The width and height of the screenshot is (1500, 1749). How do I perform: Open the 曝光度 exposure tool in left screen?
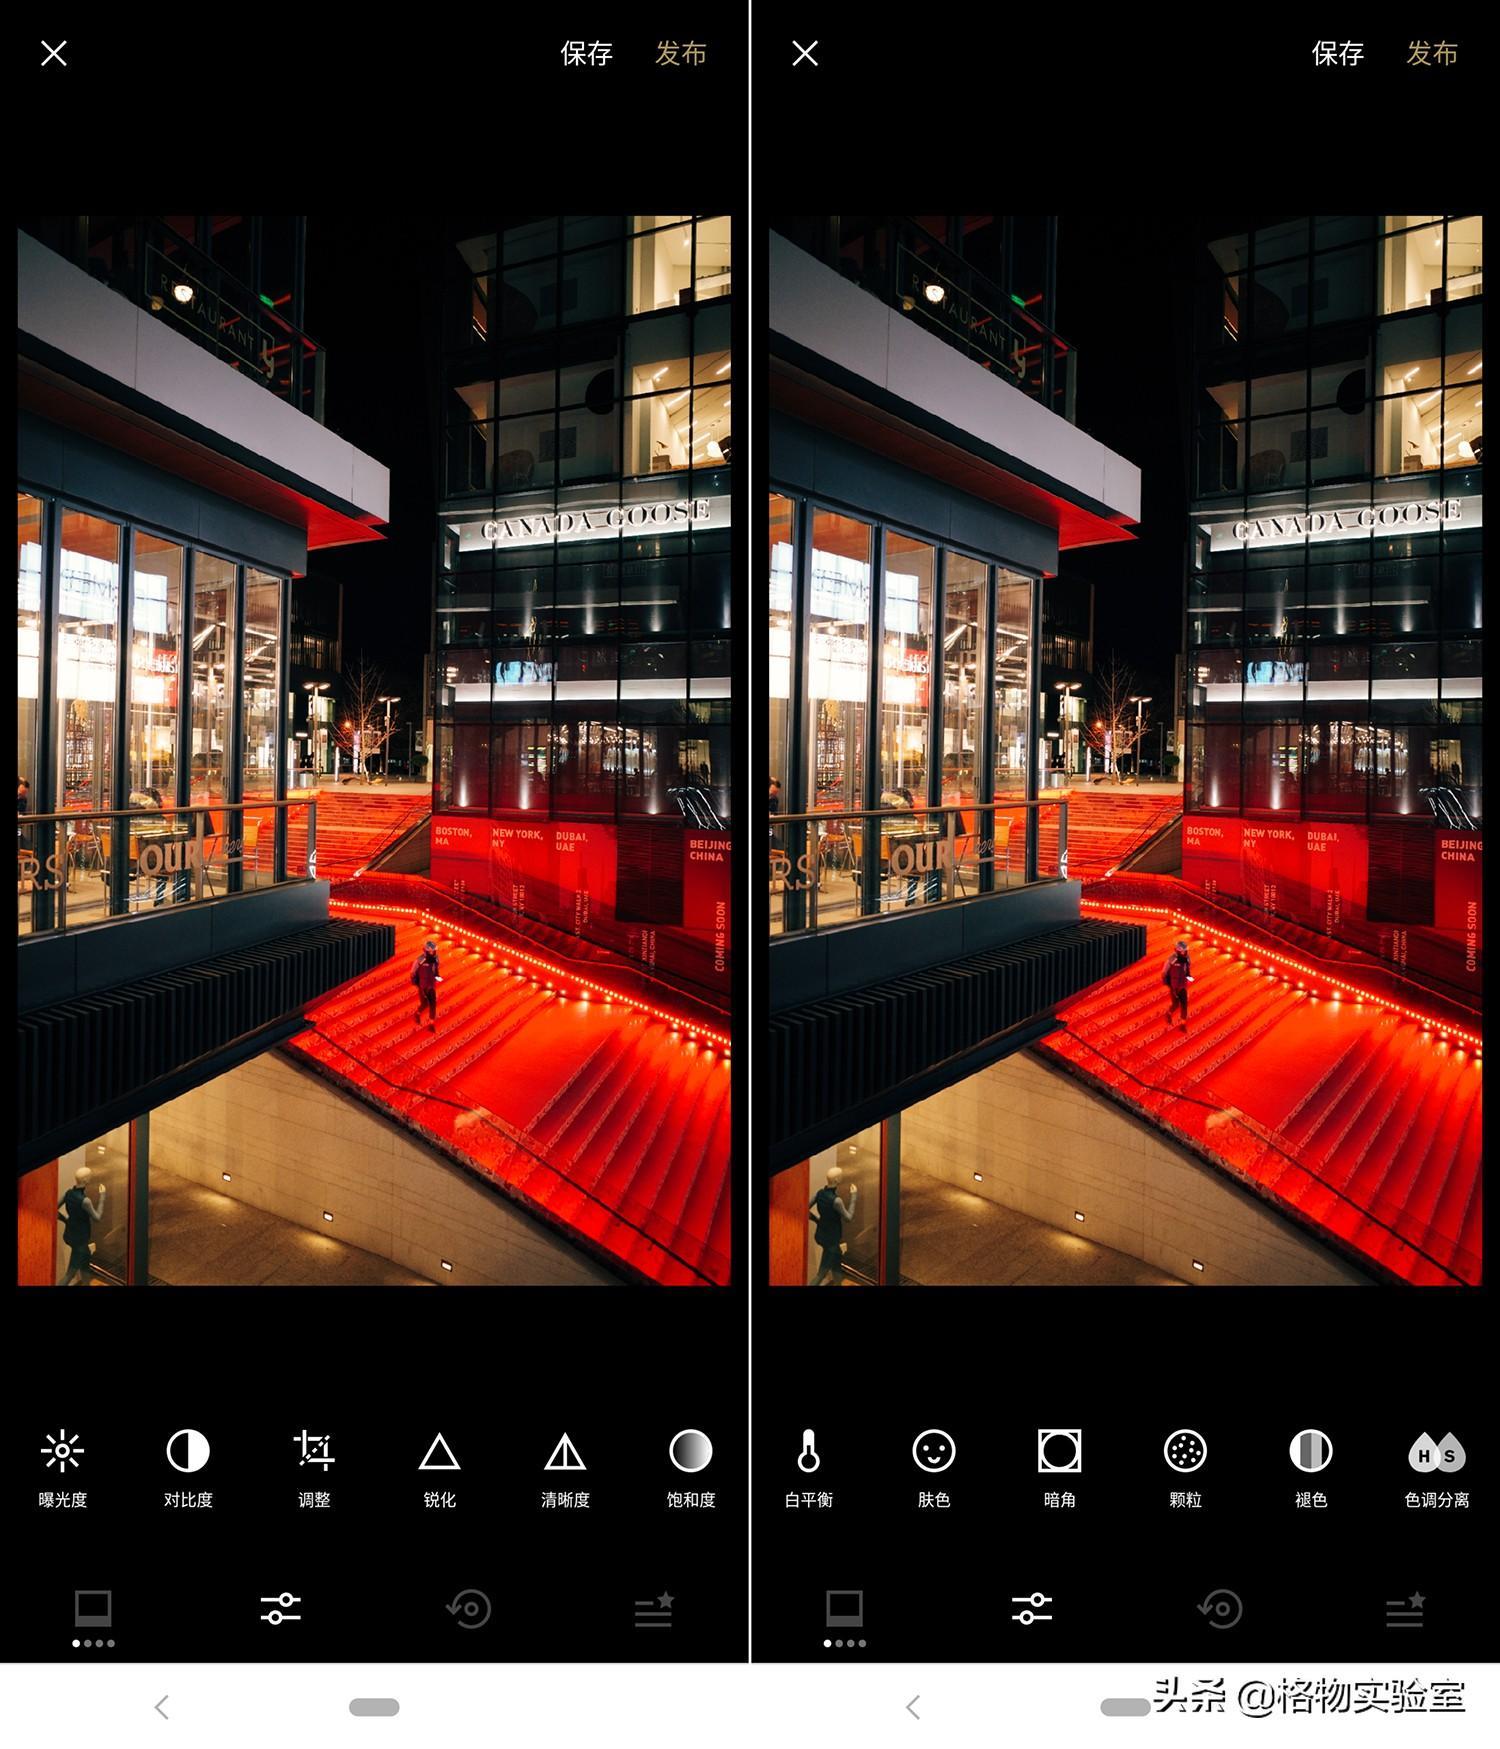click(x=62, y=1467)
